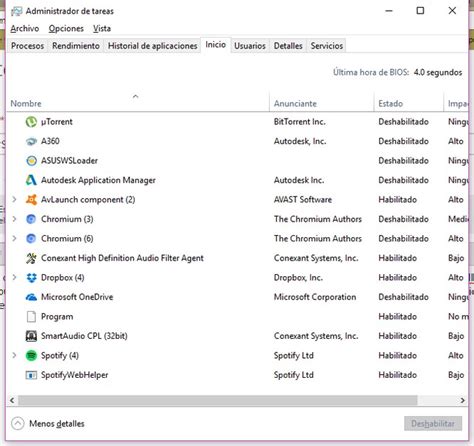474x446 pixels.
Task: Click the SpotifyWebHelper icon
Action: point(31,375)
